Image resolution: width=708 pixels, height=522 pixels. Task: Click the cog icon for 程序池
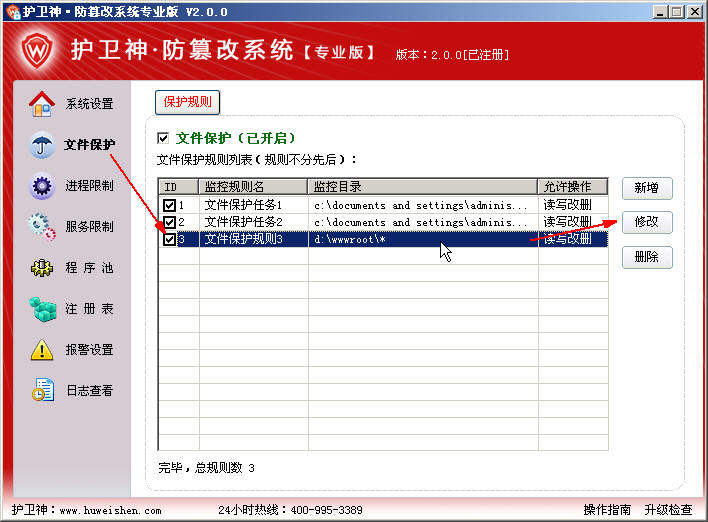(x=42, y=268)
